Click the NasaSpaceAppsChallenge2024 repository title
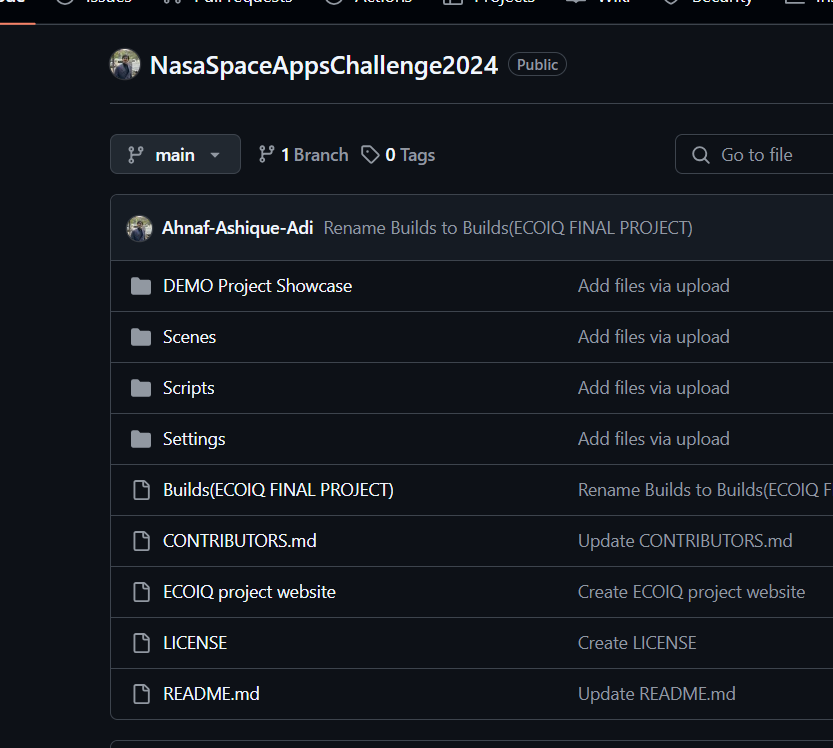This screenshot has height=748, width=833. 323,65
